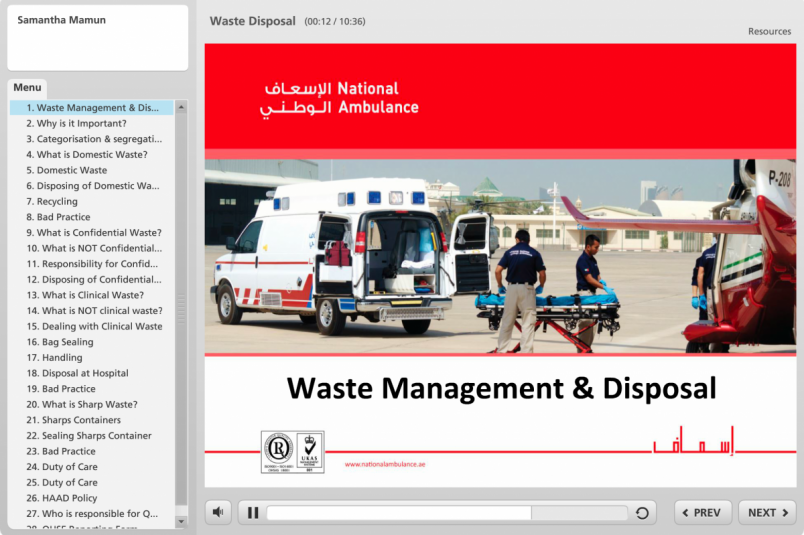Select '8. Bad Practice' in the menu

tap(58, 217)
